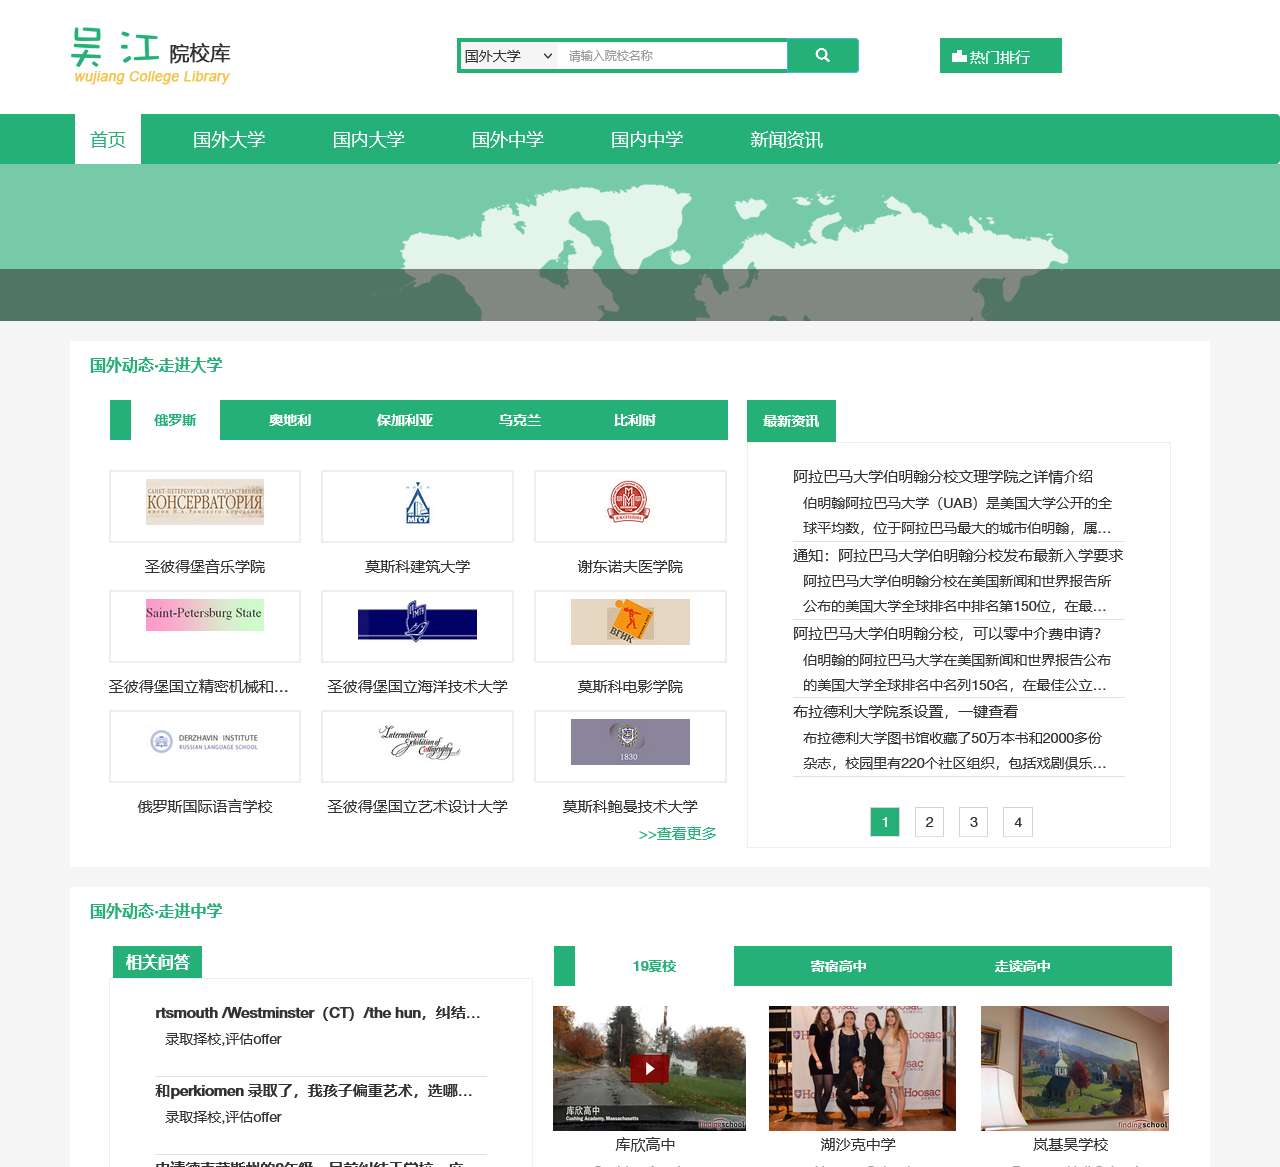The width and height of the screenshot is (1280, 1167).
Task: Open 国内大学 in the navigation bar
Action: 368,139
